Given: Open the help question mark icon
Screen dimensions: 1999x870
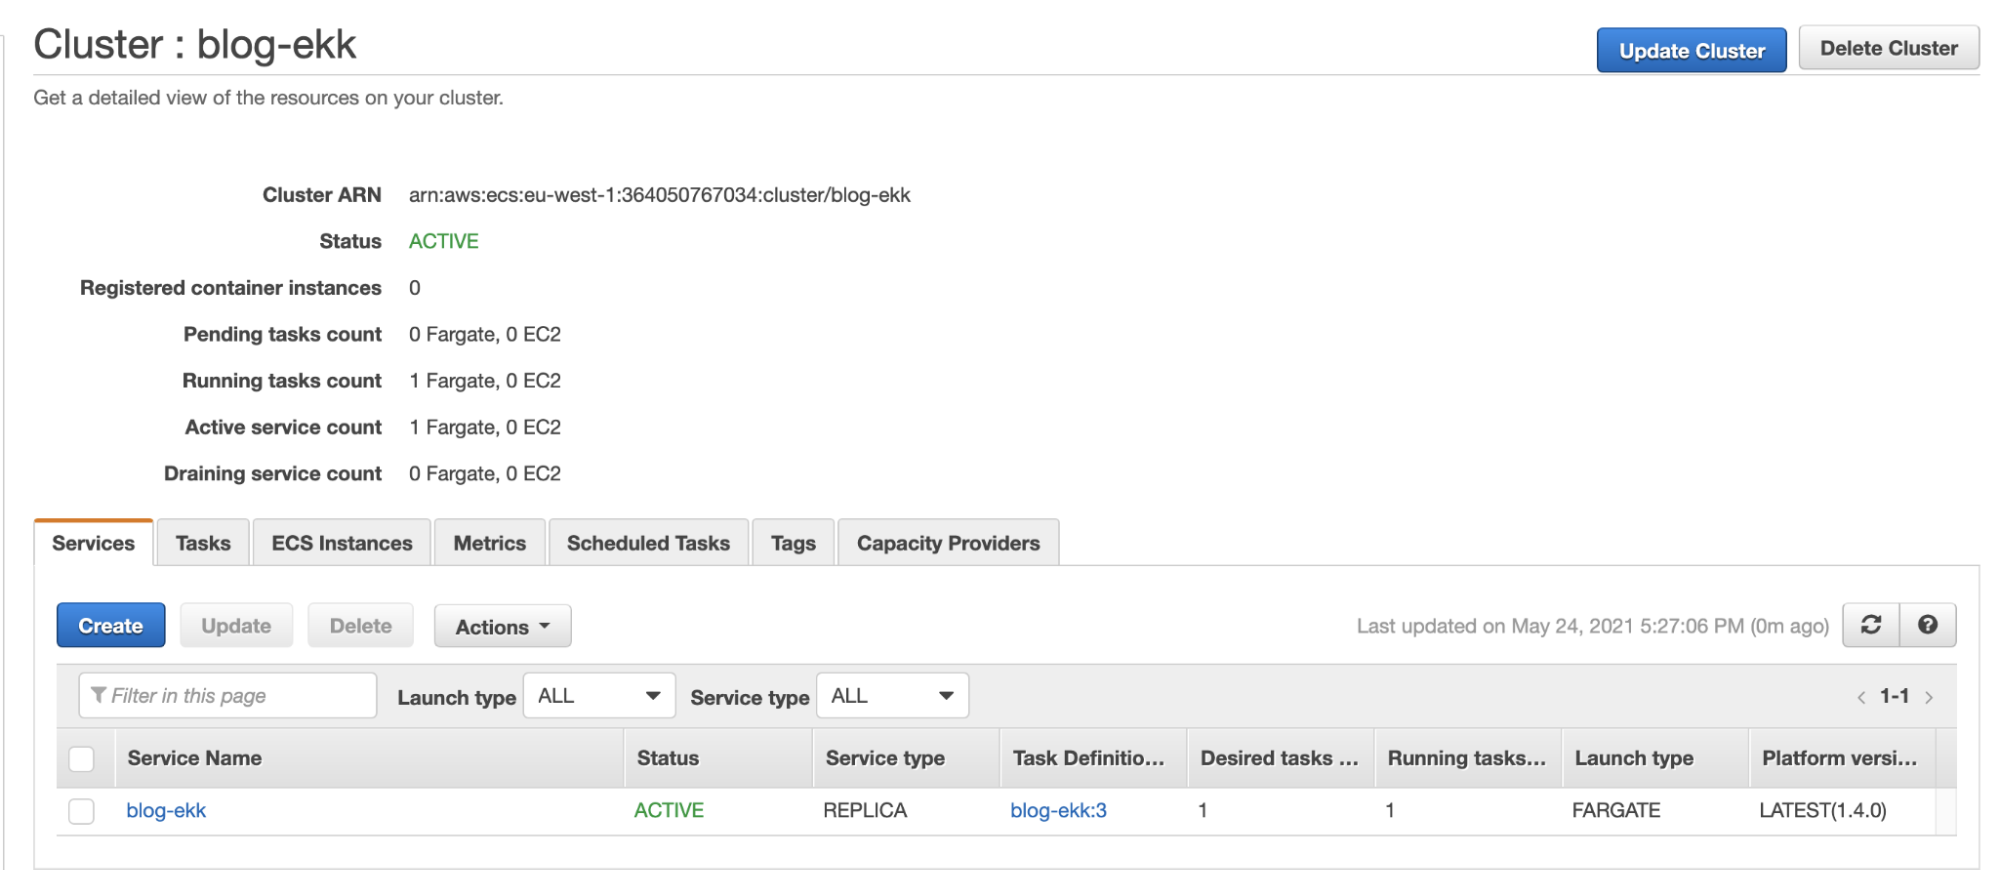Looking at the screenshot, I should pyautogui.click(x=1927, y=625).
